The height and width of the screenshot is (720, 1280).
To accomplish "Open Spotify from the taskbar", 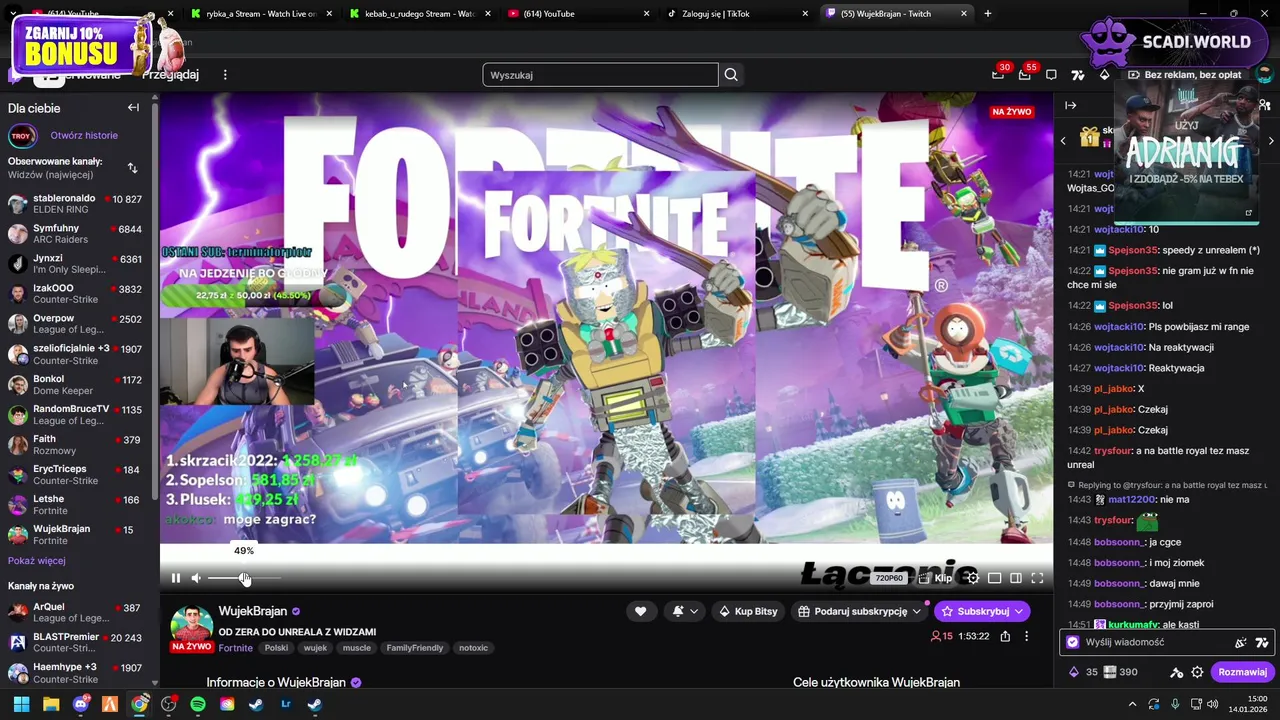I will point(198,704).
